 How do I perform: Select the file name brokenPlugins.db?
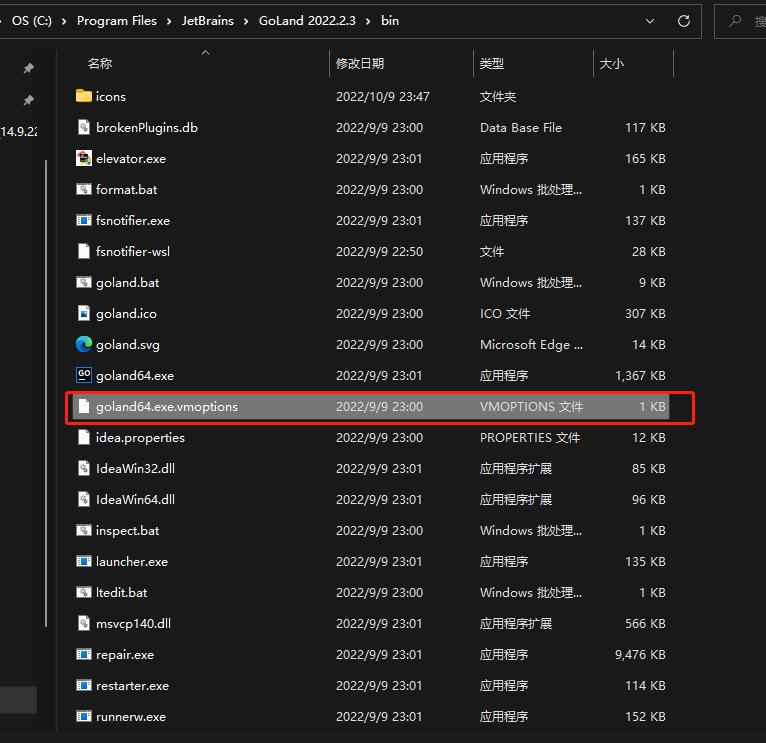(147, 127)
